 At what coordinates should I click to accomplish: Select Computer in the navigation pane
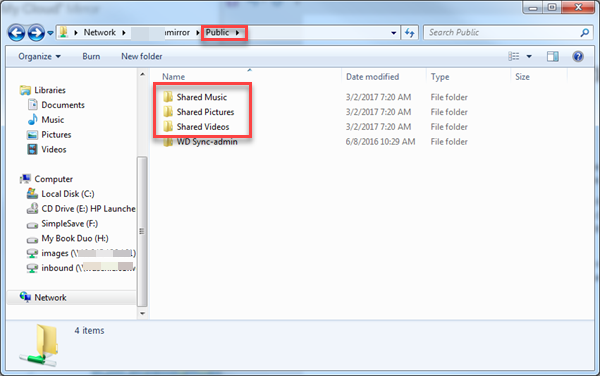click(x=54, y=179)
